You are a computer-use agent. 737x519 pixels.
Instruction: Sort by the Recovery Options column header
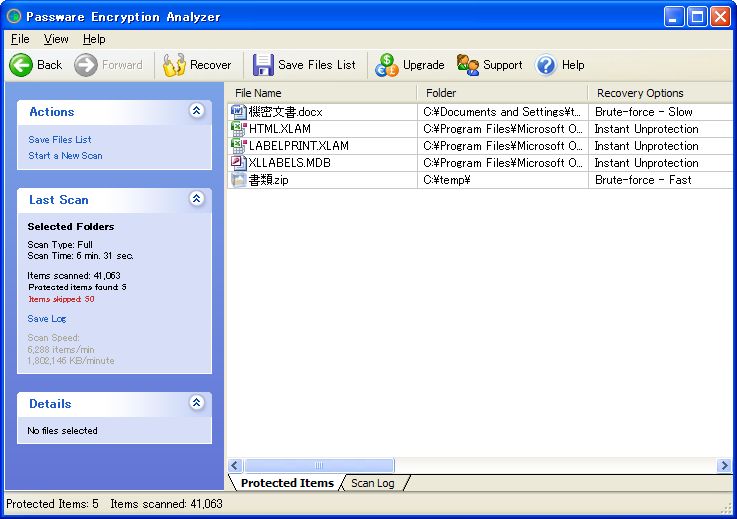[x=662, y=93]
